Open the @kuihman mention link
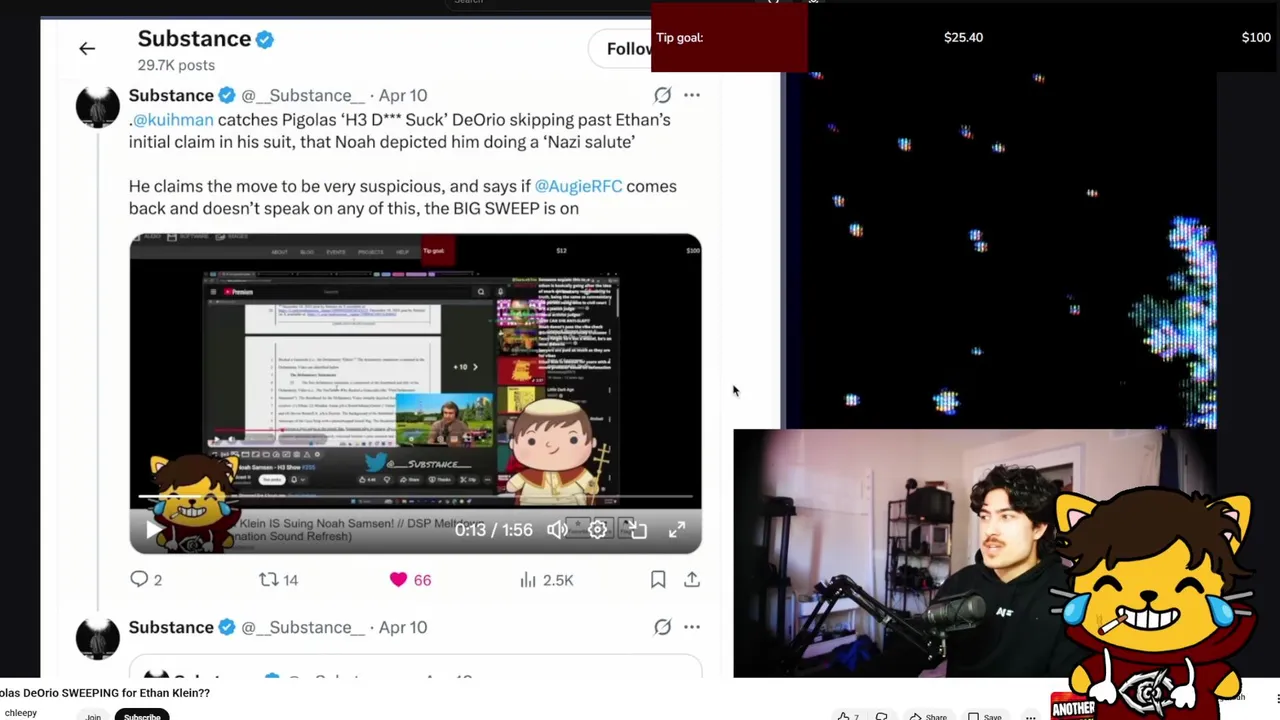This screenshot has height=720, width=1280. click(173, 119)
